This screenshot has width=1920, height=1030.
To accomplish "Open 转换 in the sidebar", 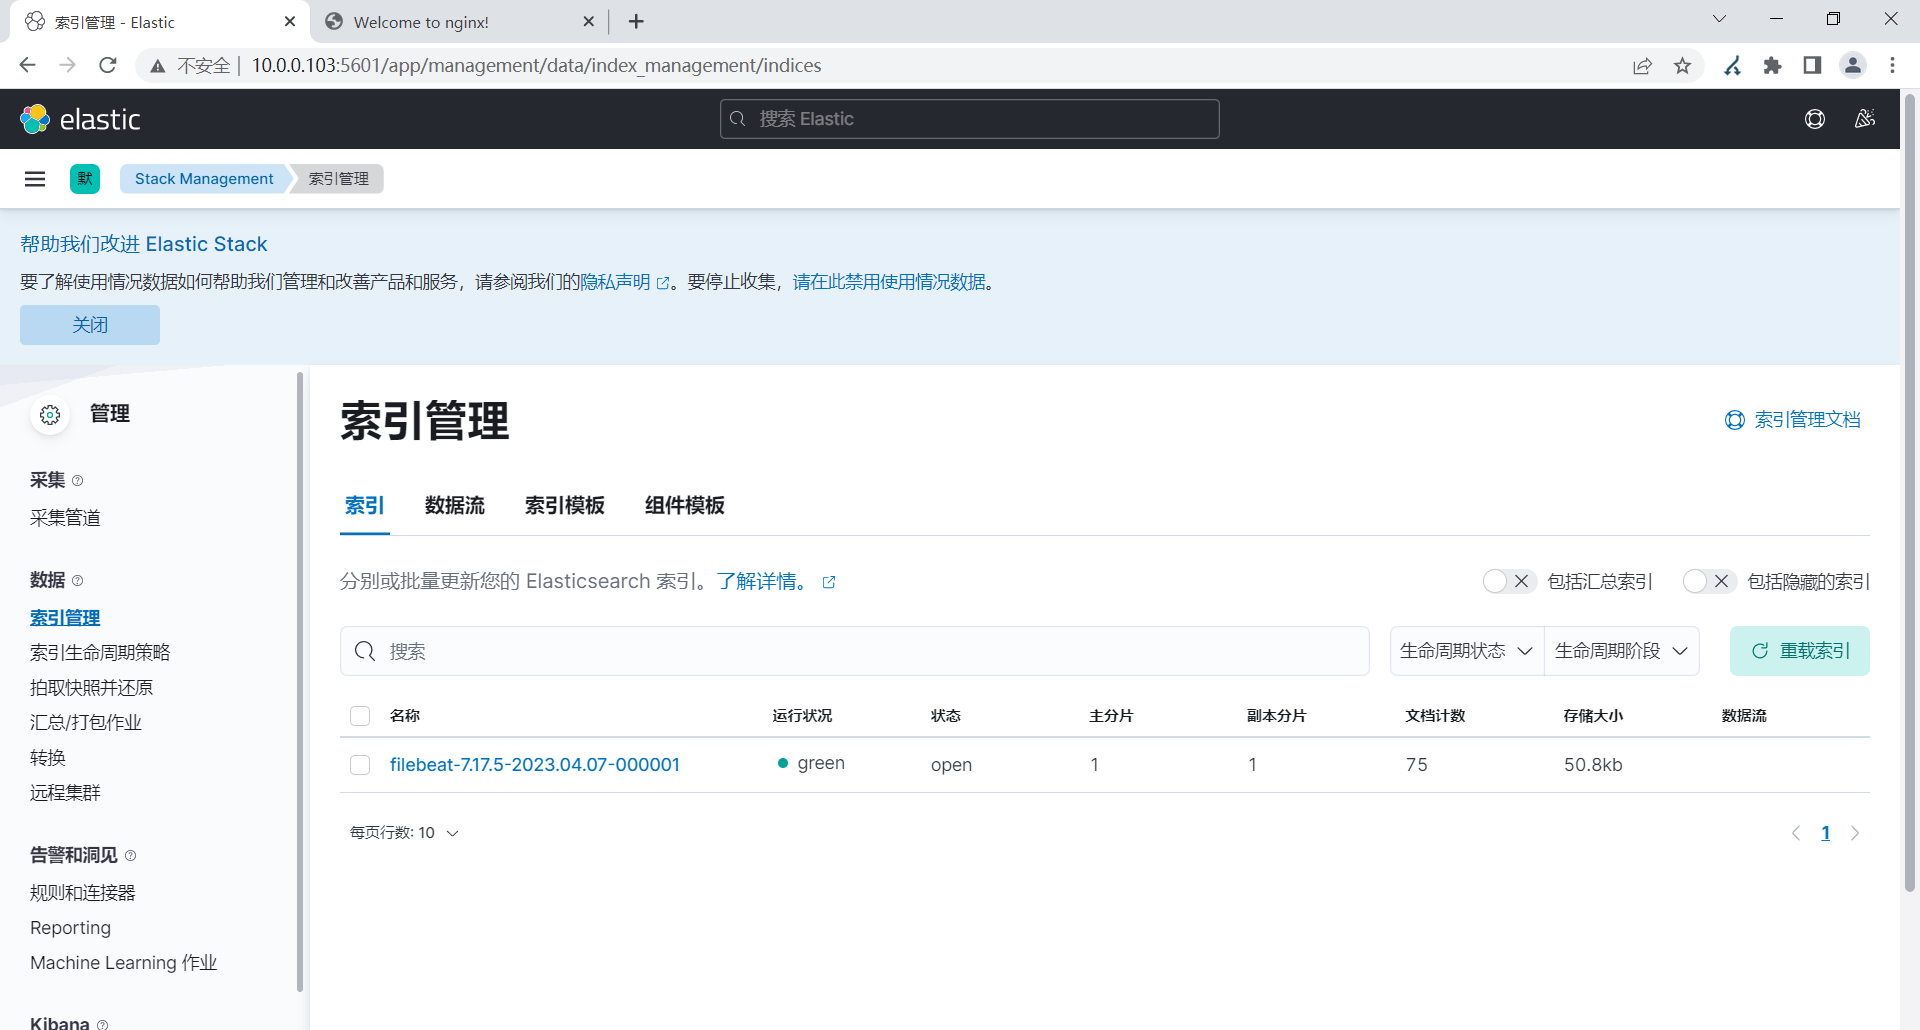I will click(48, 758).
